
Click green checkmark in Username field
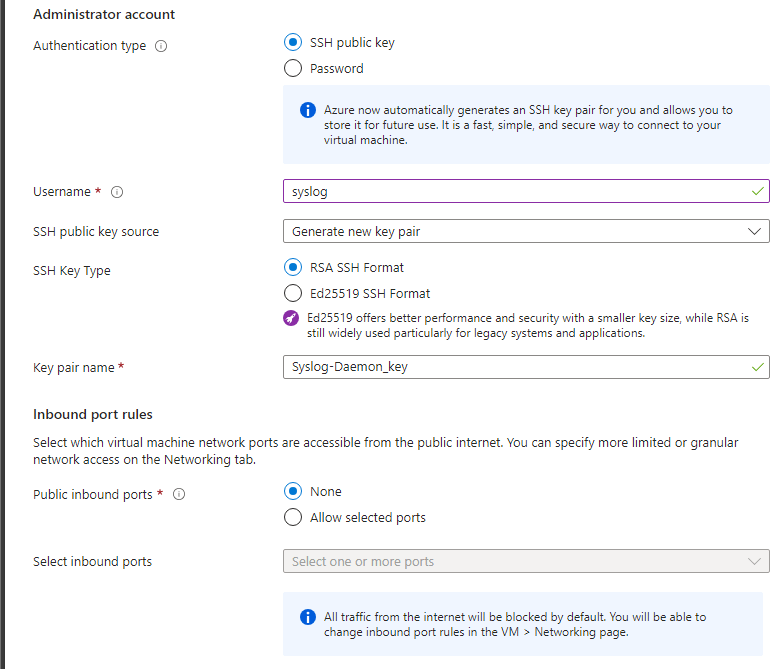click(757, 191)
